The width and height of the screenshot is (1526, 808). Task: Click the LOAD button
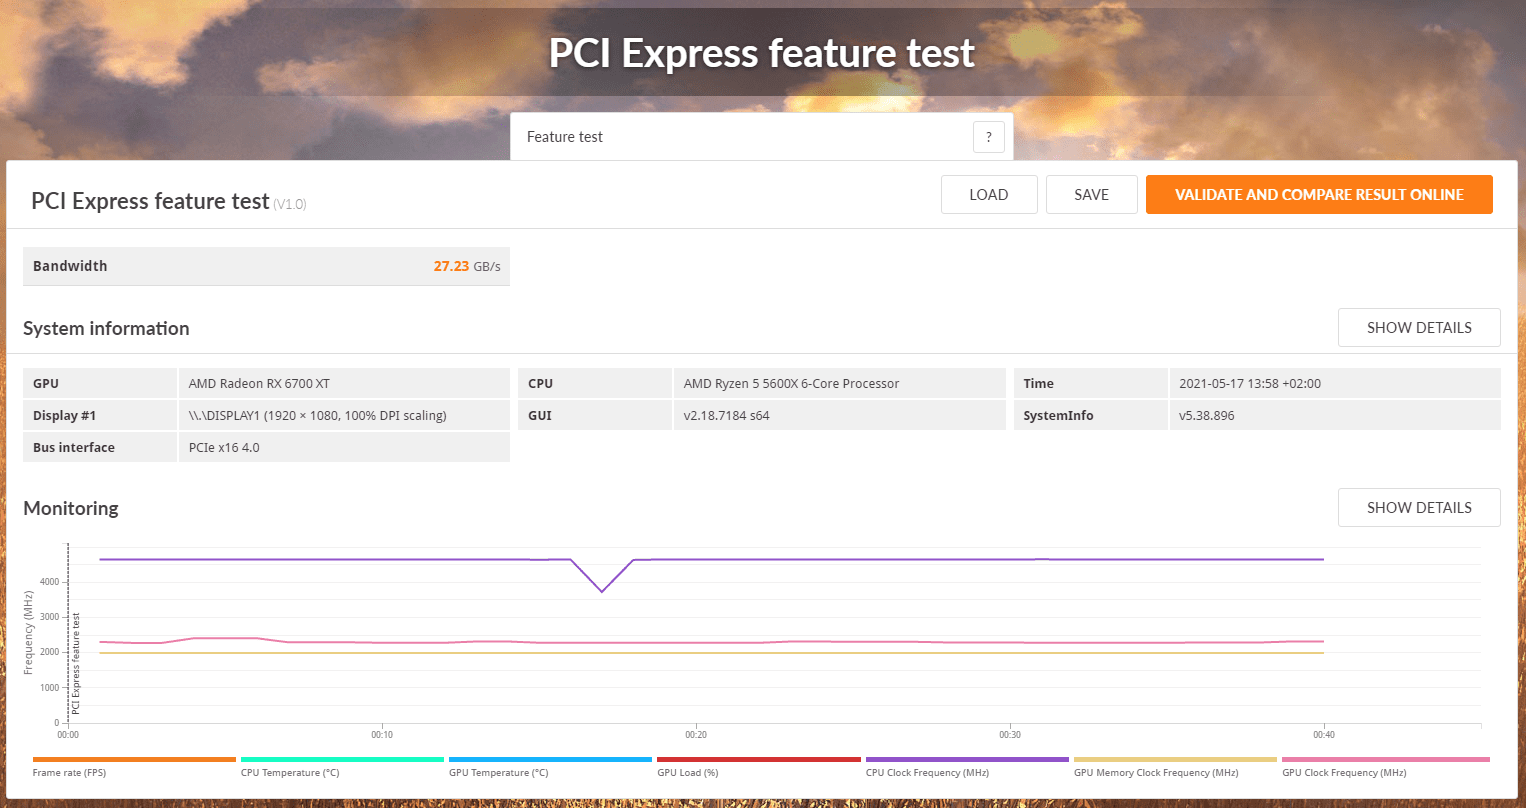(989, 195)
